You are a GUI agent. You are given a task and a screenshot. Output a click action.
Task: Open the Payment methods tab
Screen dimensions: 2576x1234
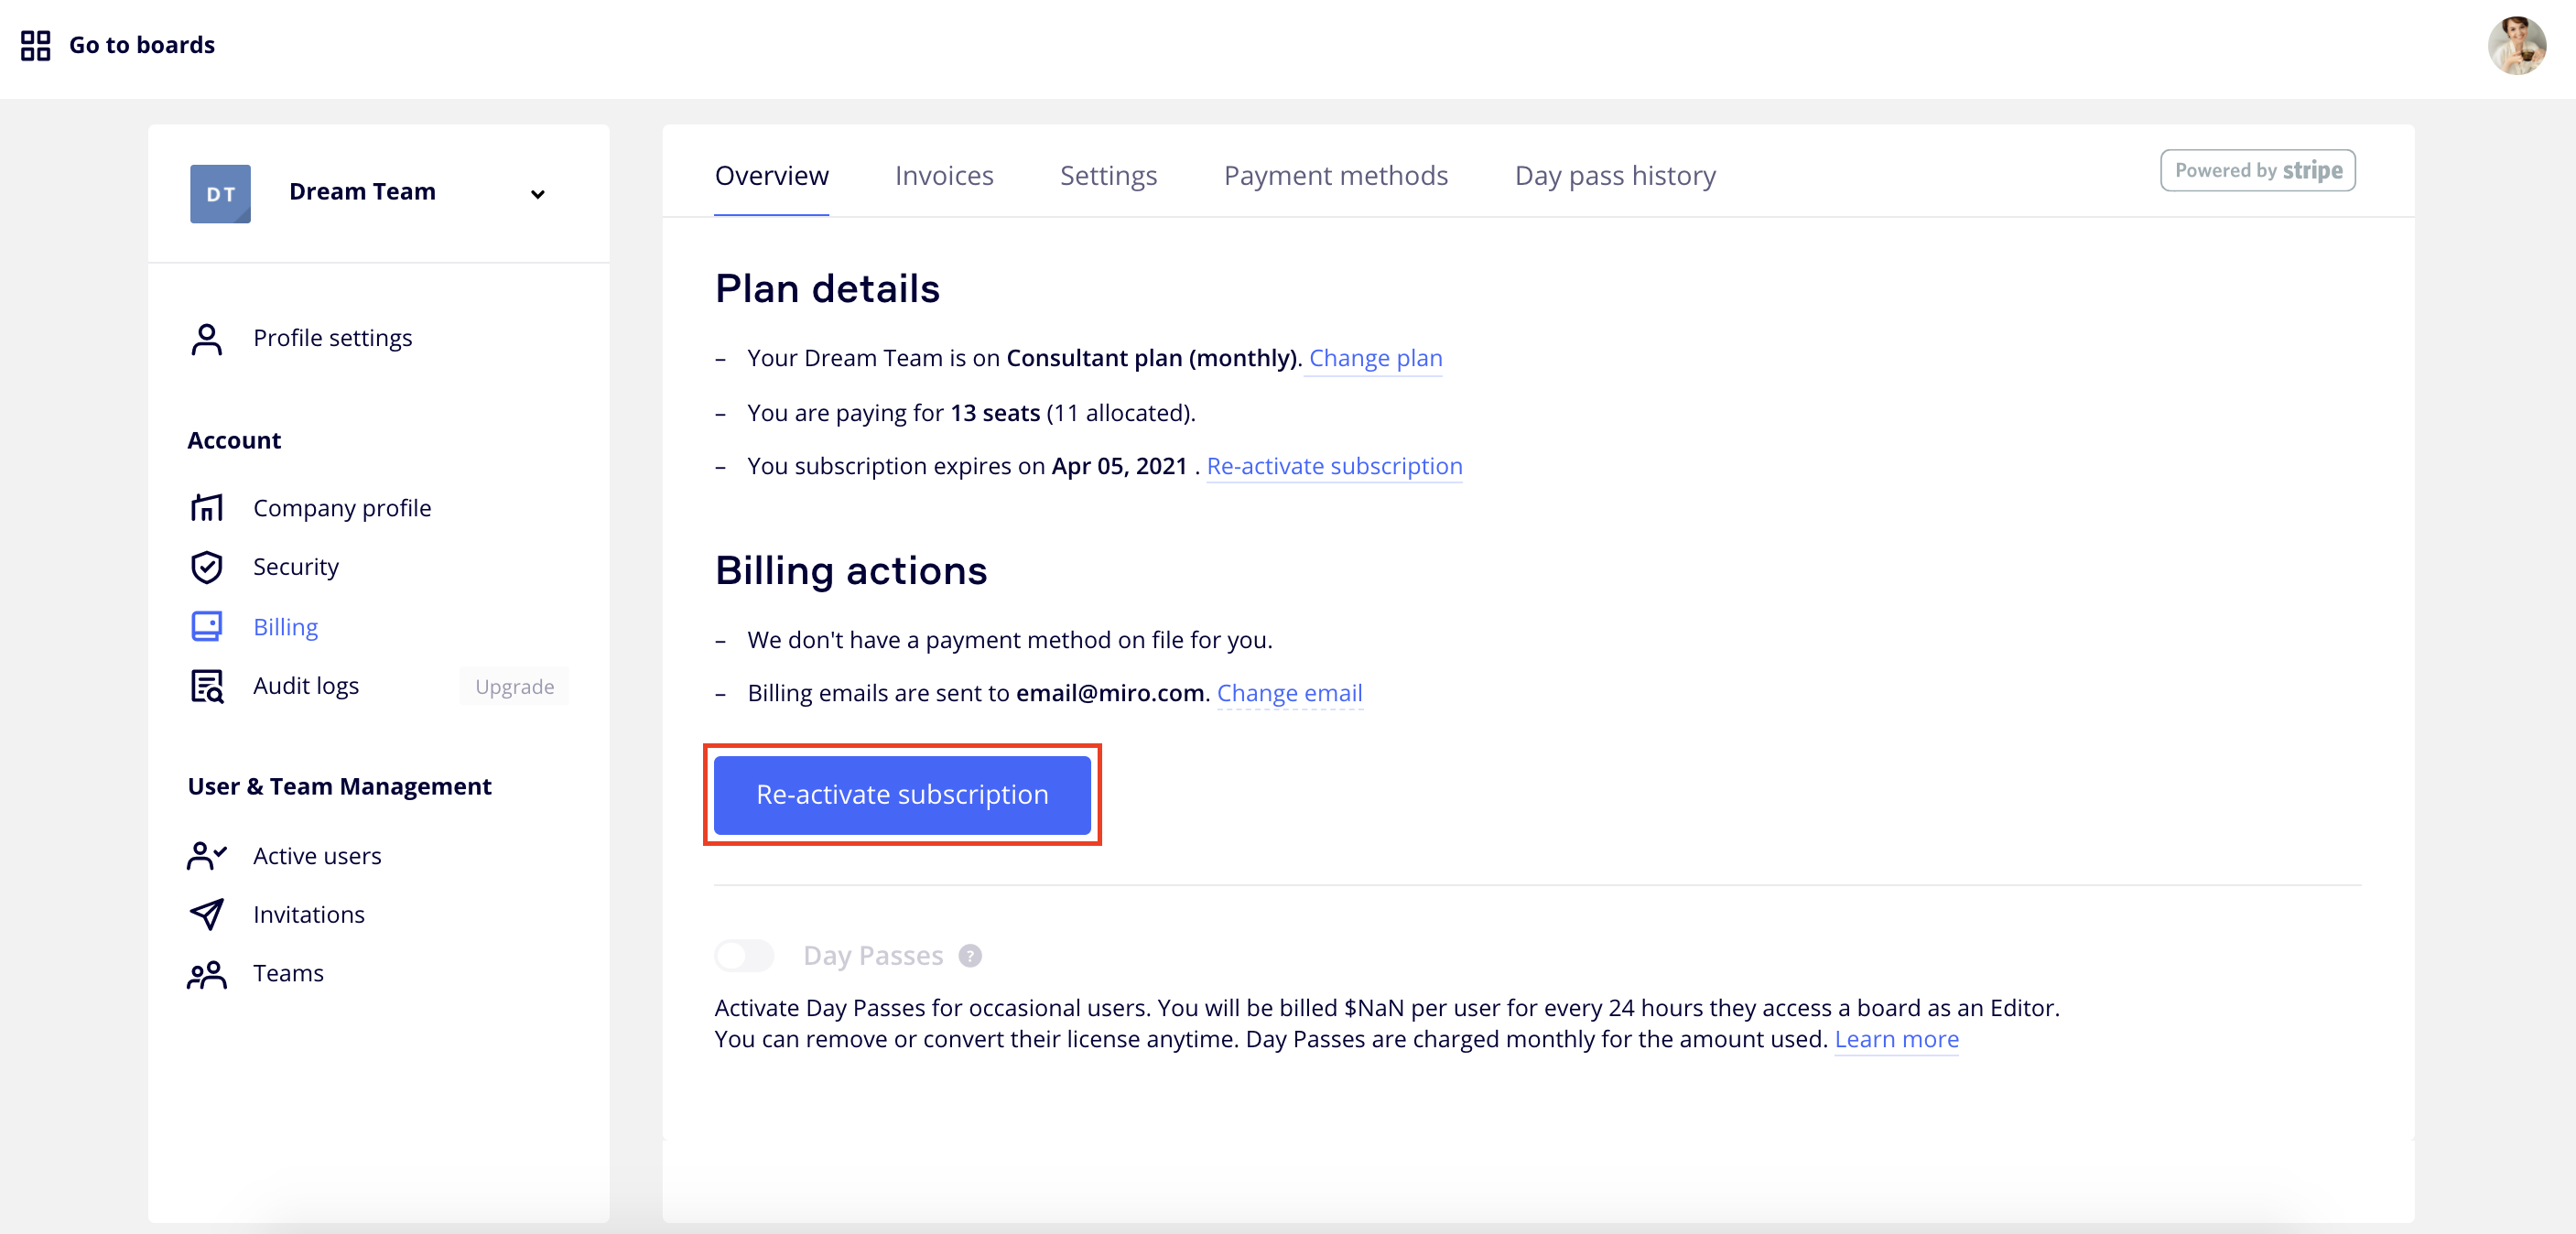click(x=1335, y=176)
